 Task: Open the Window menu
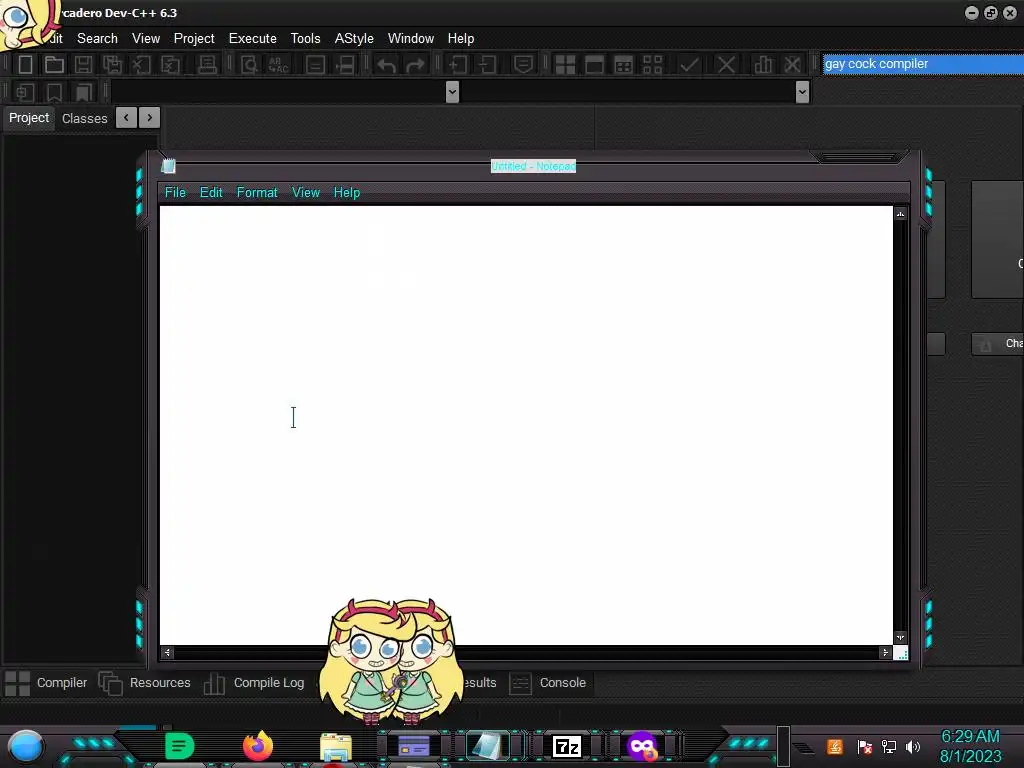(411, 39)
